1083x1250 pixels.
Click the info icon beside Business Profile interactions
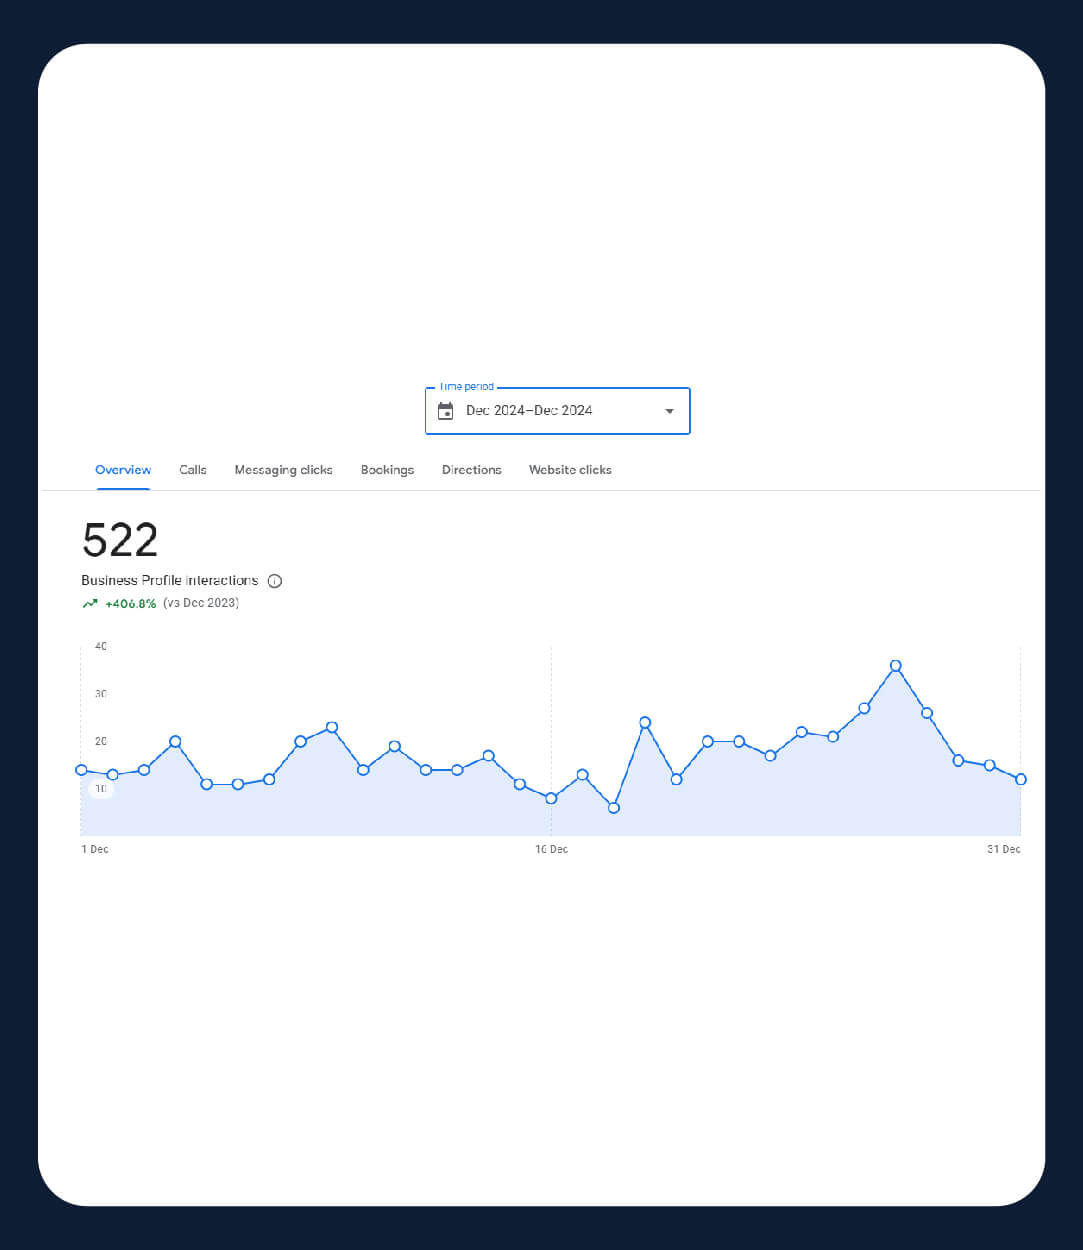coord(275,581)
